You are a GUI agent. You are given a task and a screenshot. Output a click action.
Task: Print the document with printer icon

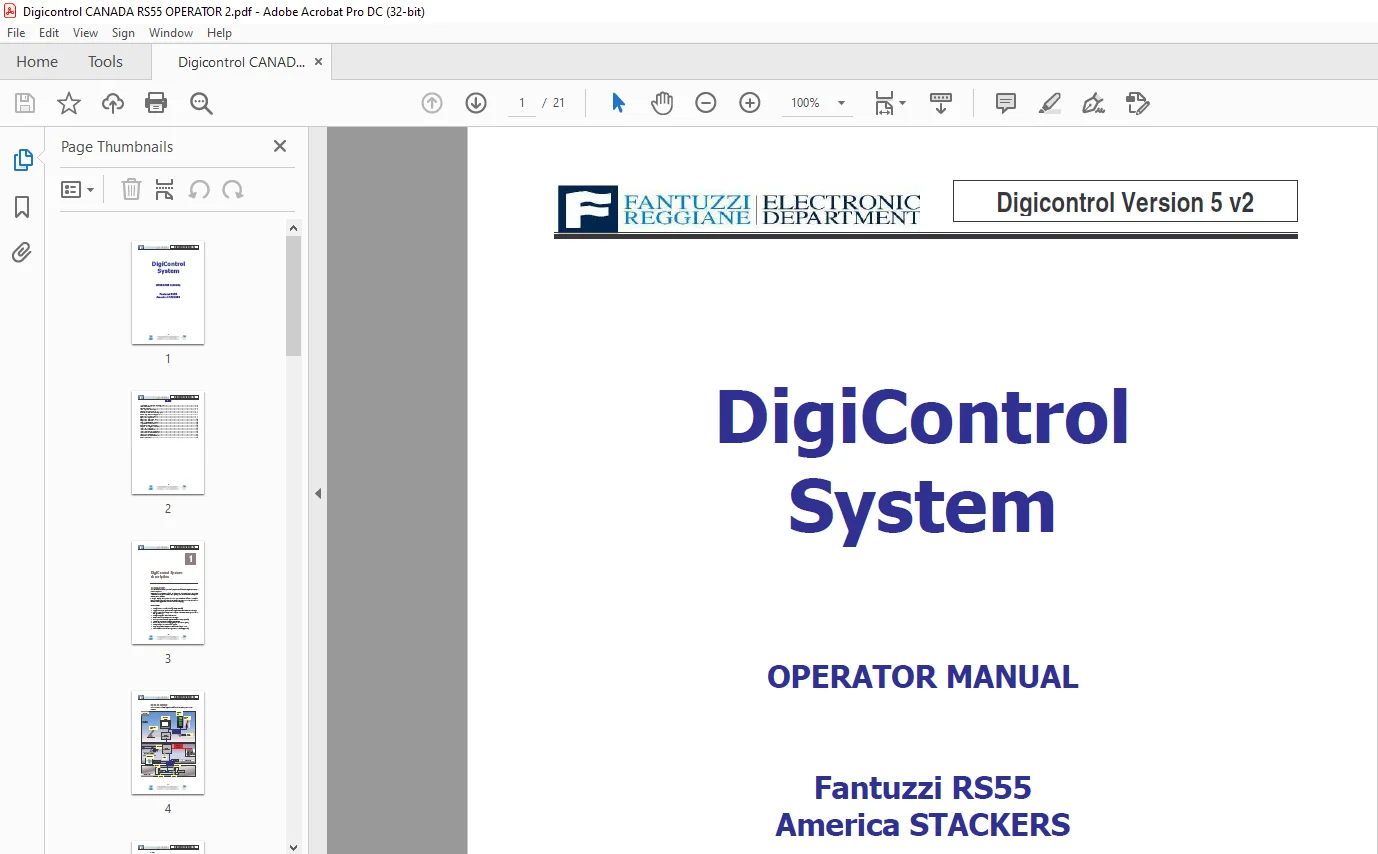coord(156,103)
